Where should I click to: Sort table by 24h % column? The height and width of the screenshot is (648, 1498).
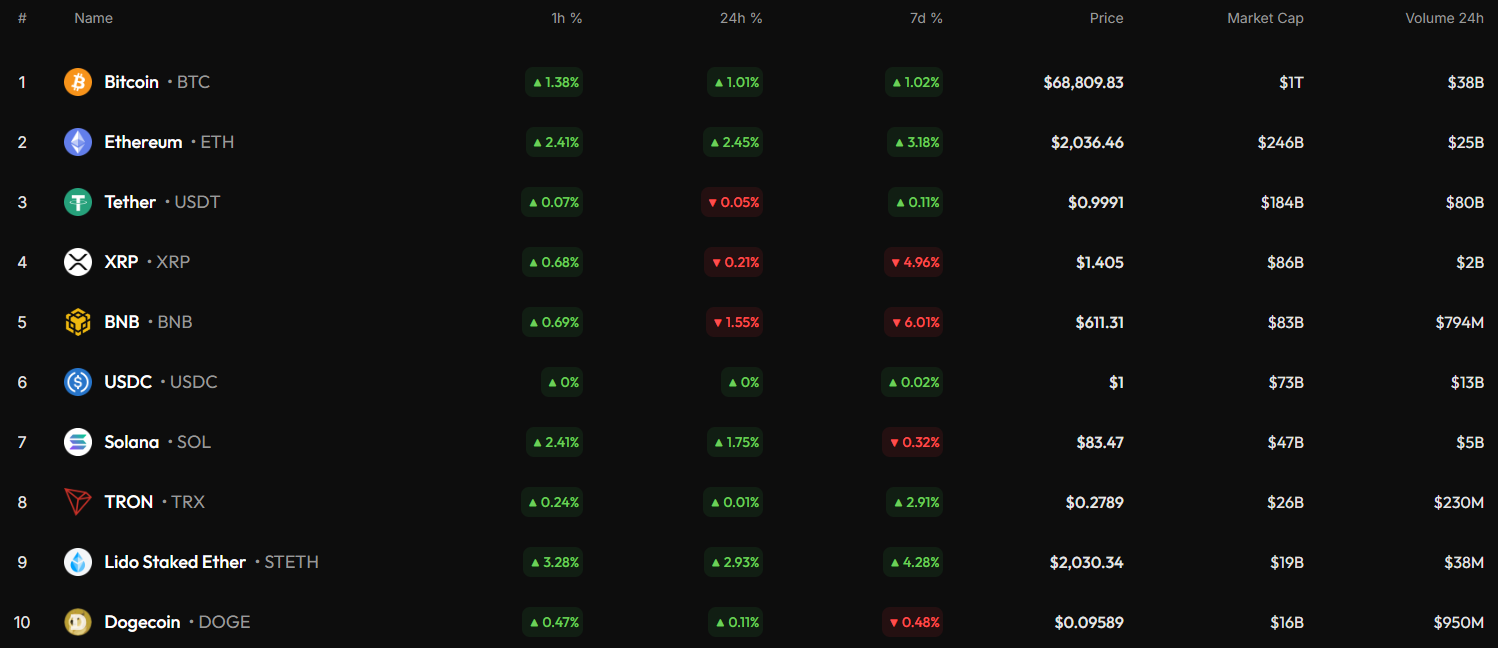tap(740, 18)
